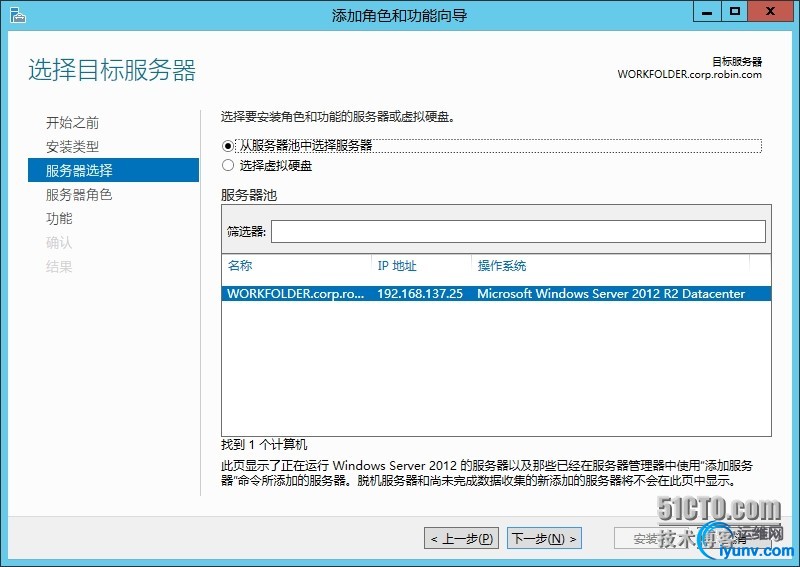The height and width of the screenshot is (567, 800).
Task: Open the 功能 wizard step
Action: click(x=59, y=218)
